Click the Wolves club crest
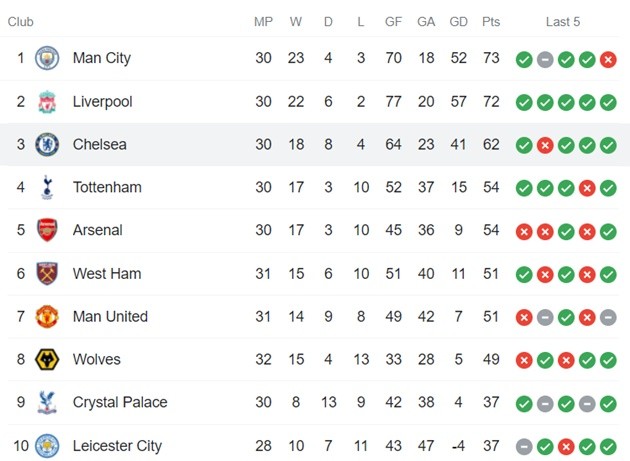Screen dimensions: 630x461 tap(47, 359)
